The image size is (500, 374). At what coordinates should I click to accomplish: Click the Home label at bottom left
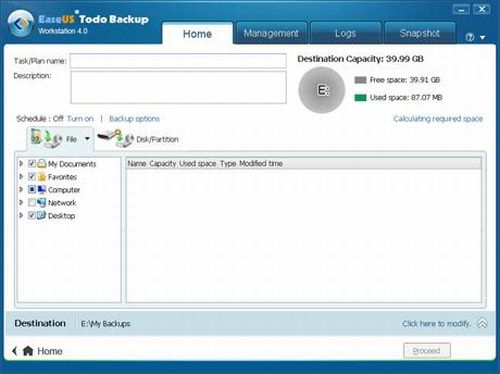(50, 351)
